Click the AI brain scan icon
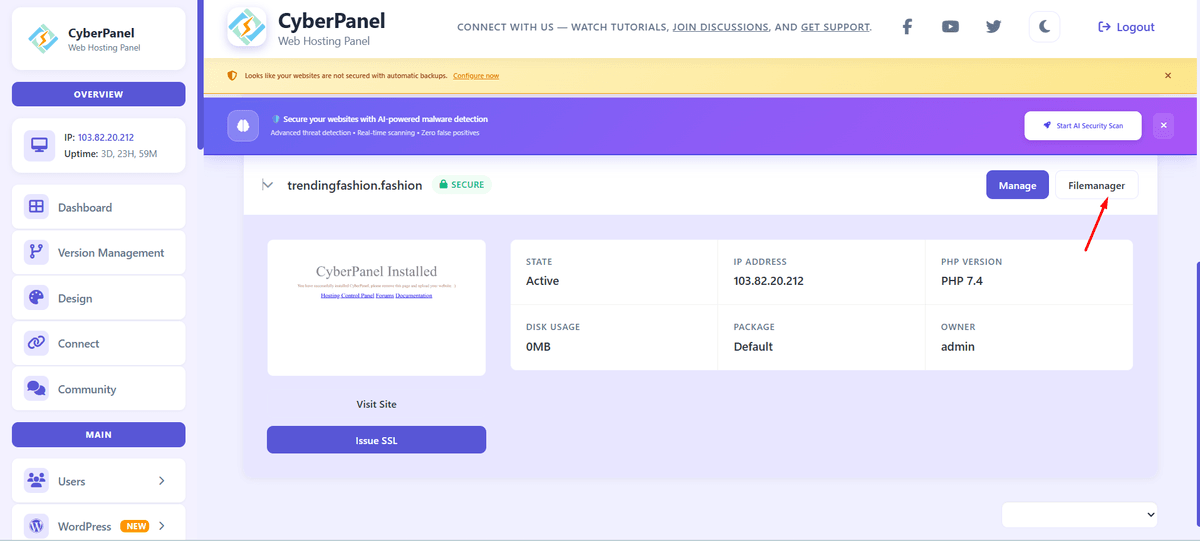1200x541 pixels. pos(242,125)
